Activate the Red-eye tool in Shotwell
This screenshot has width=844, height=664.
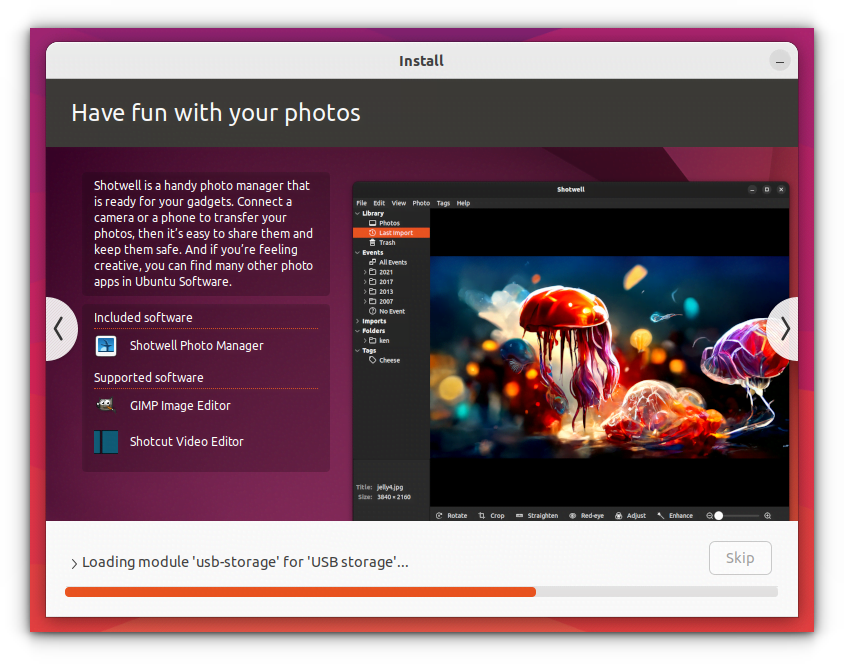pyautogui.click(x=586, y=515)
